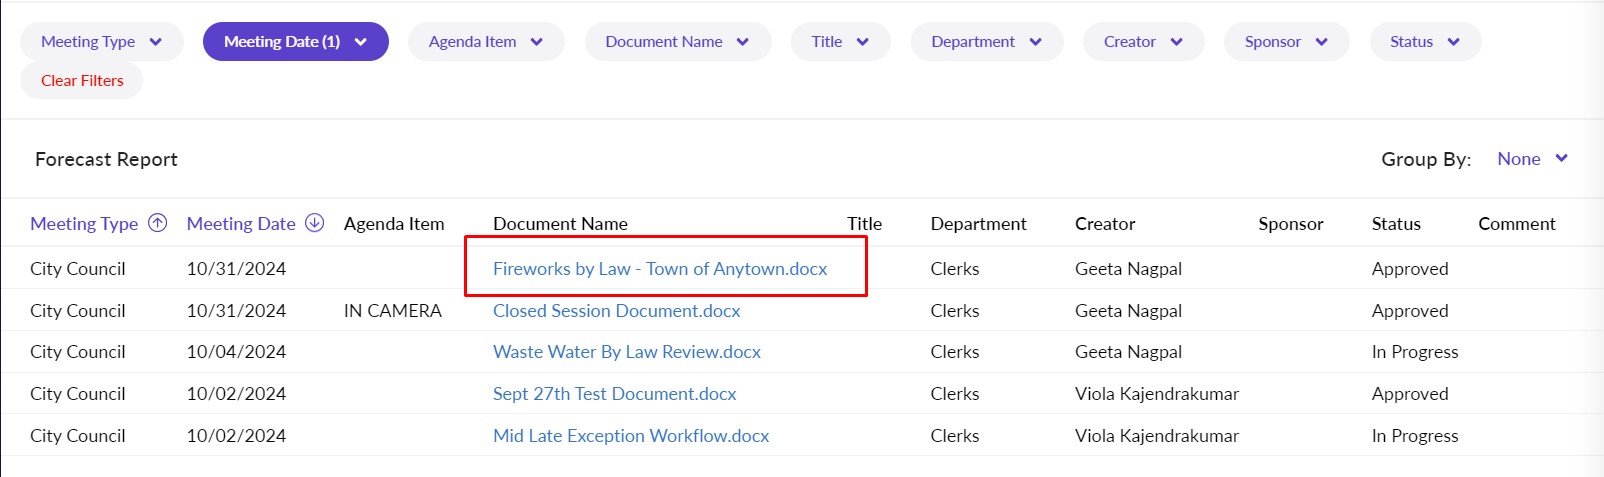The height and width of the screenshot is (477, 1604).
Task: Open the Document Name filter dropdown
Action: pyautogui.click(x=677, y=42)
